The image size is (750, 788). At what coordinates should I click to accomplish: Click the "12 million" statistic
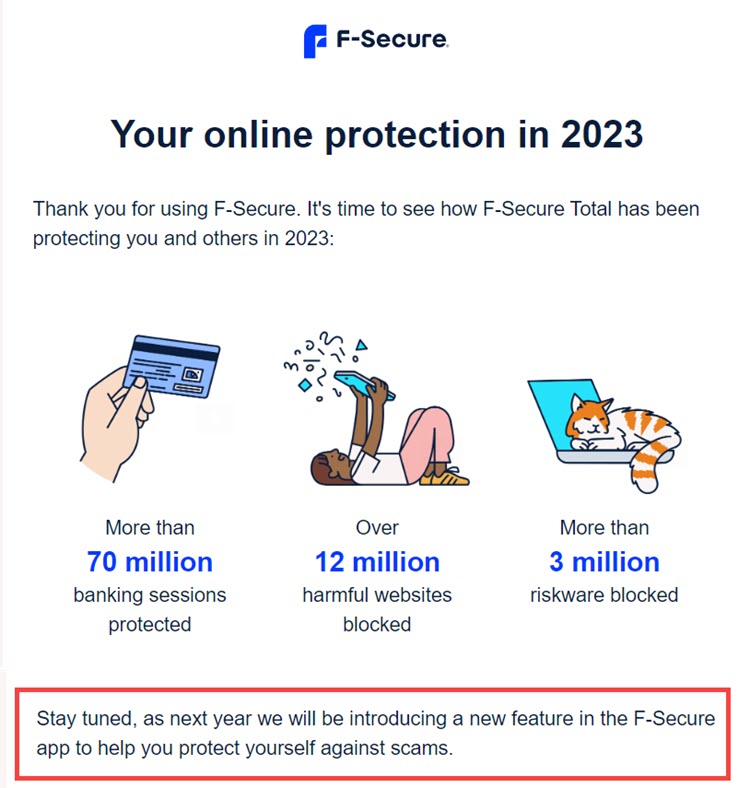coord(377,561)
